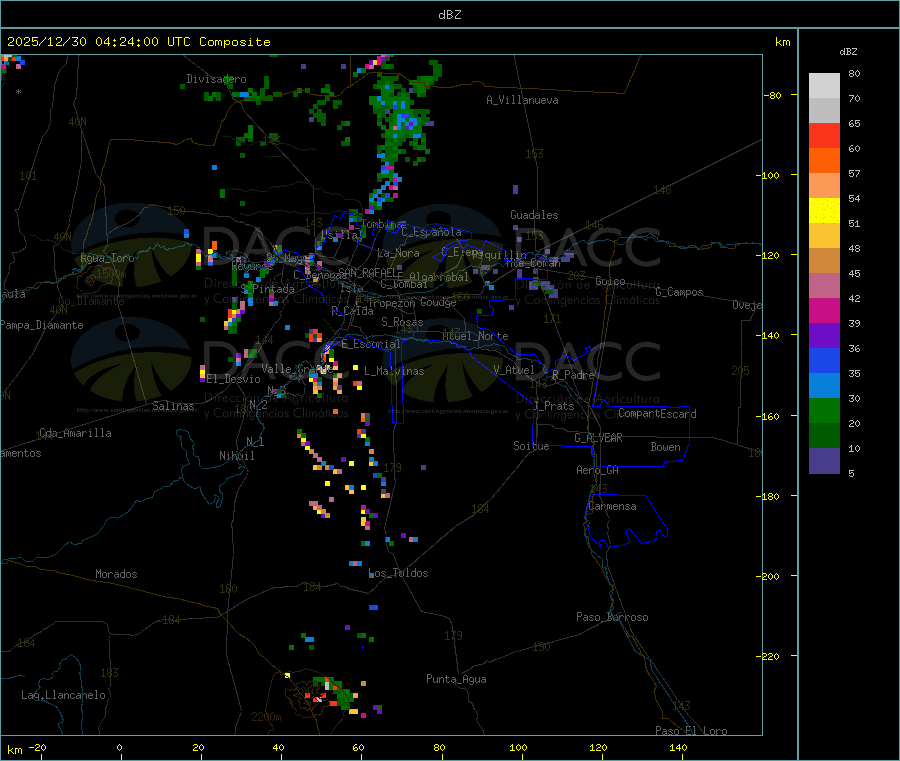Click the Carmensa location label
Viewport: 900px width, 761px height.
point(612,506)
